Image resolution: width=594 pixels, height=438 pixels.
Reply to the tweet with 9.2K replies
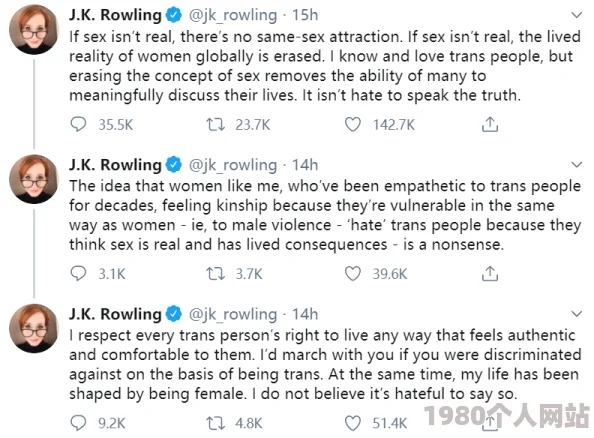pyautogui.click(x=78, y=423)
